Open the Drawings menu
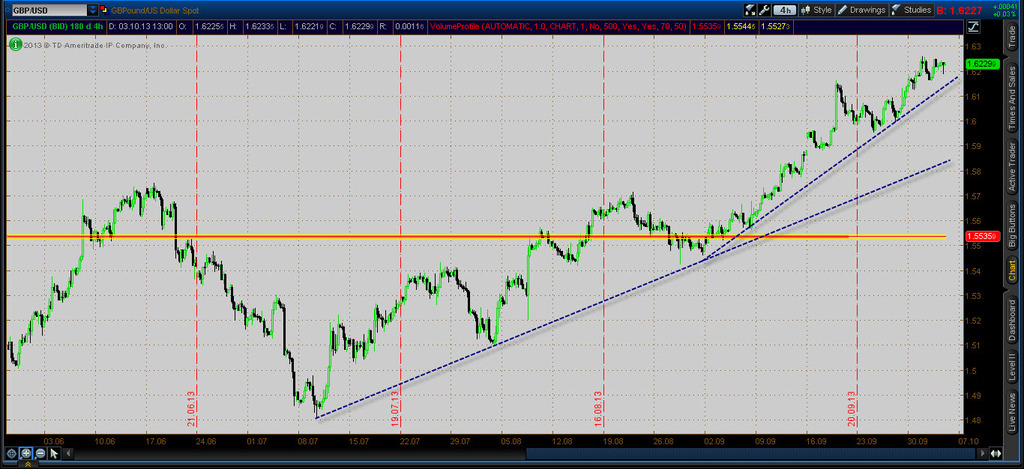 [862, 10]
